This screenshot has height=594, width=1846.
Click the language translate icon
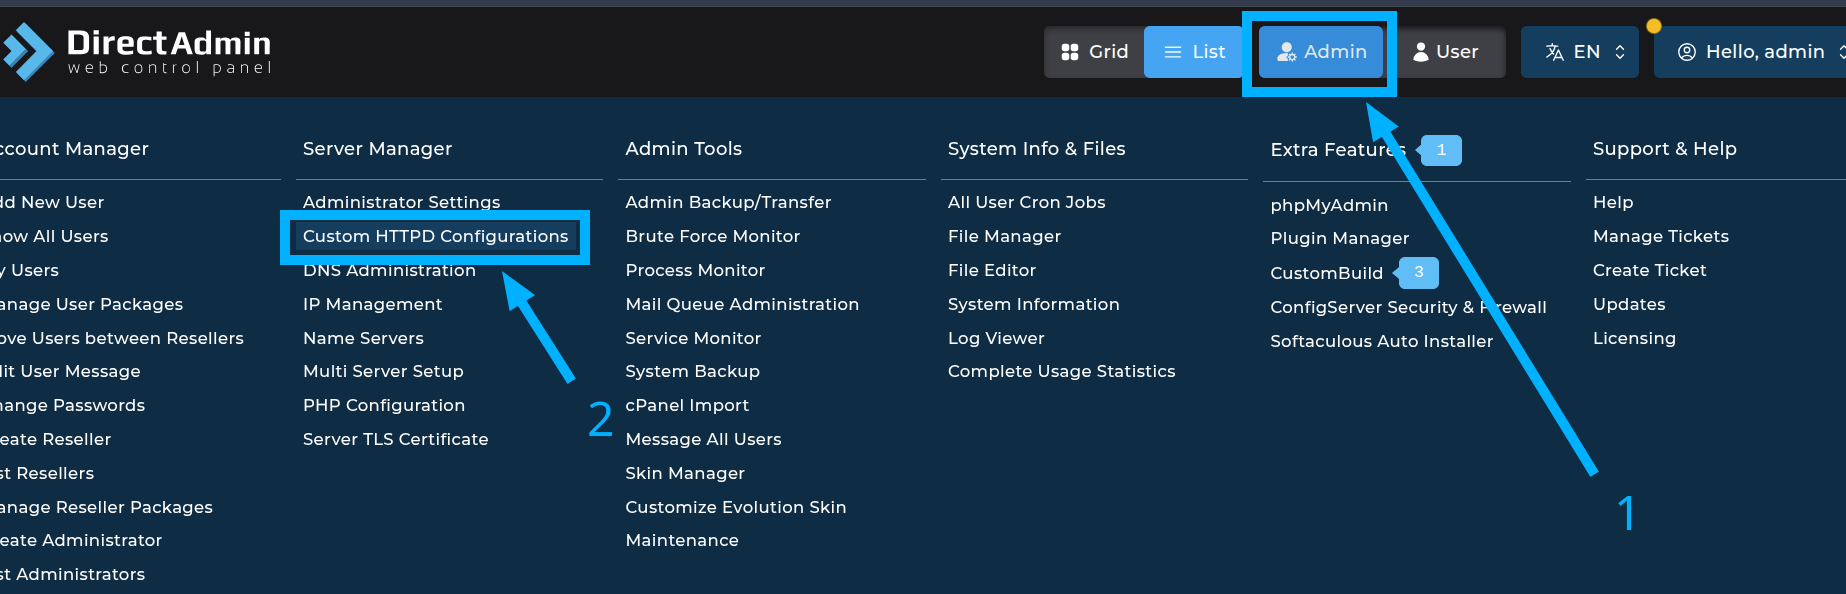point(1554,52)
